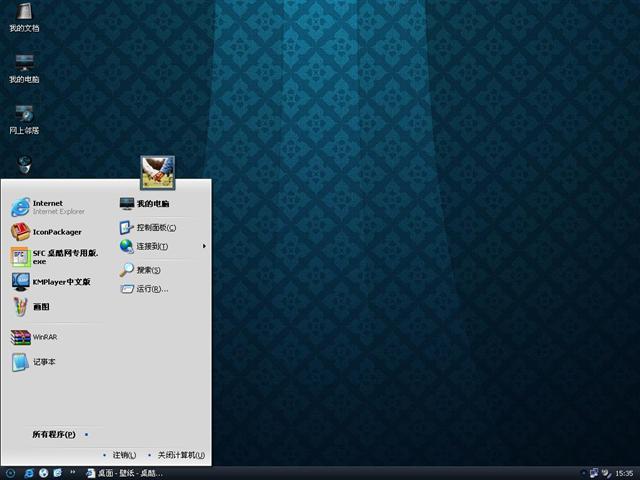Image resolution: width=640 pixels, height=480 pixels.
Task: Select the 网上邻居 desktop icon
Action: 24,120
